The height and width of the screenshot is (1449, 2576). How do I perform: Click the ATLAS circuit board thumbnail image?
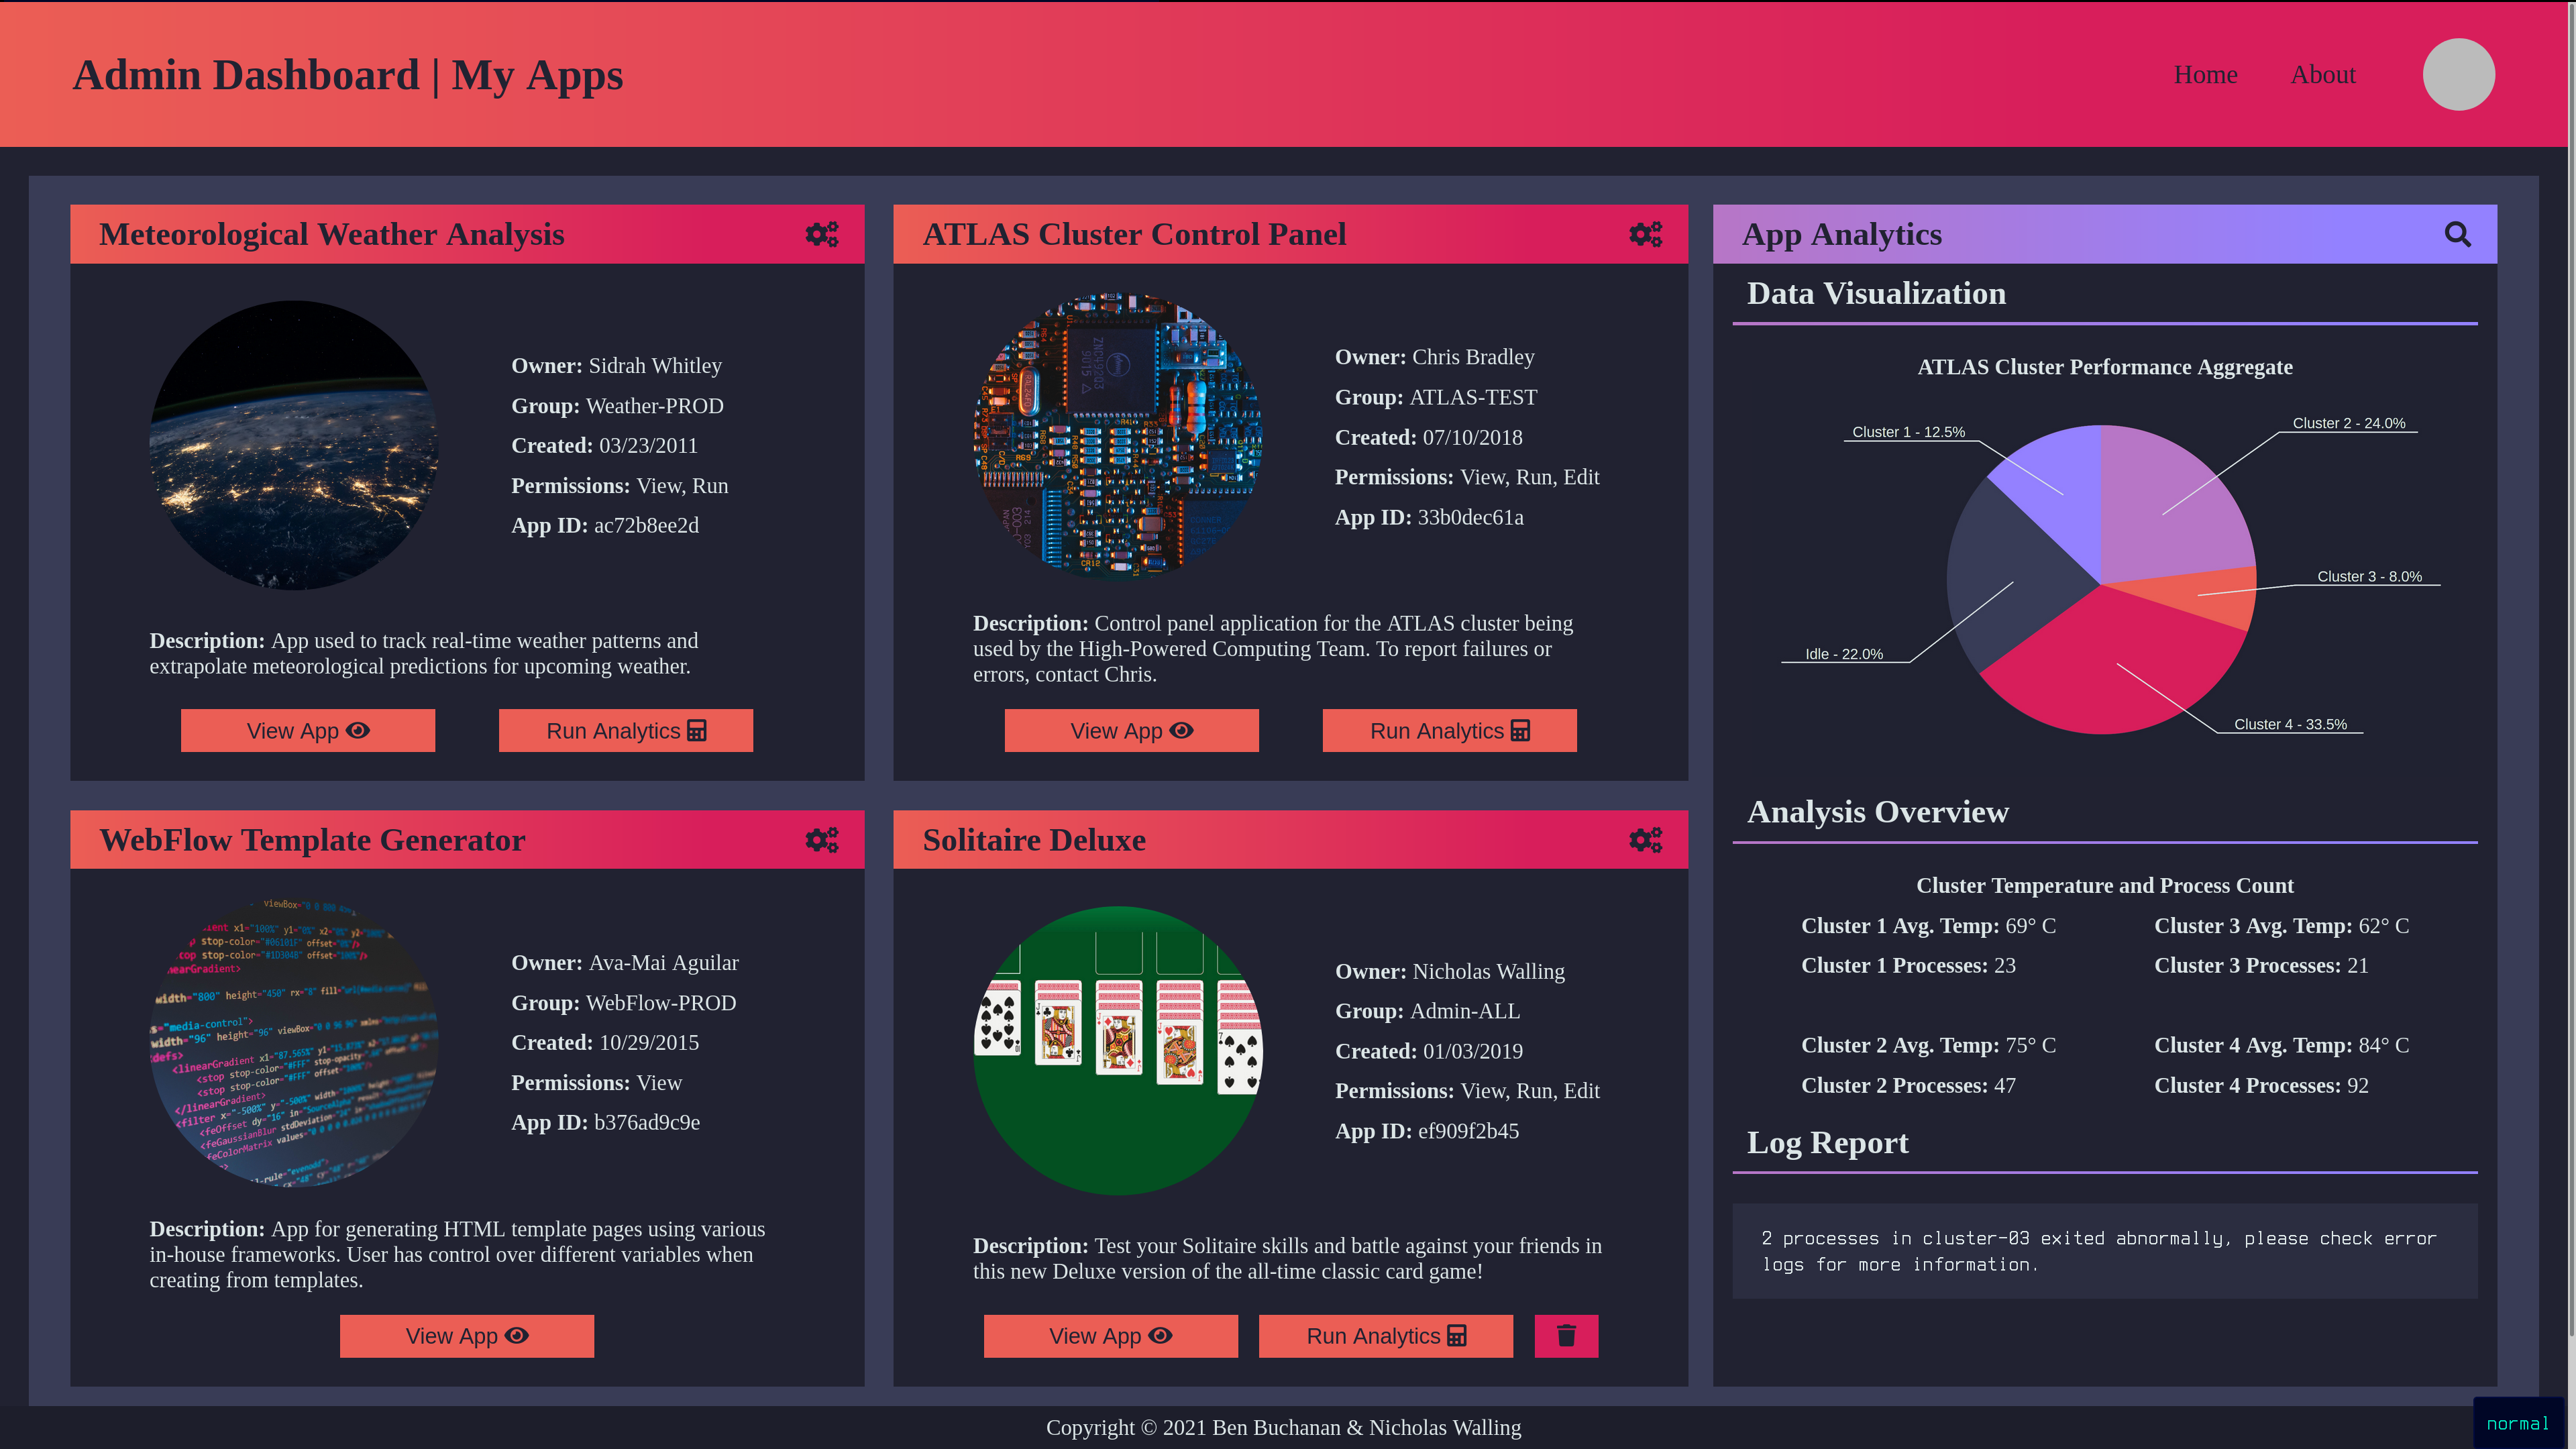1117,436
